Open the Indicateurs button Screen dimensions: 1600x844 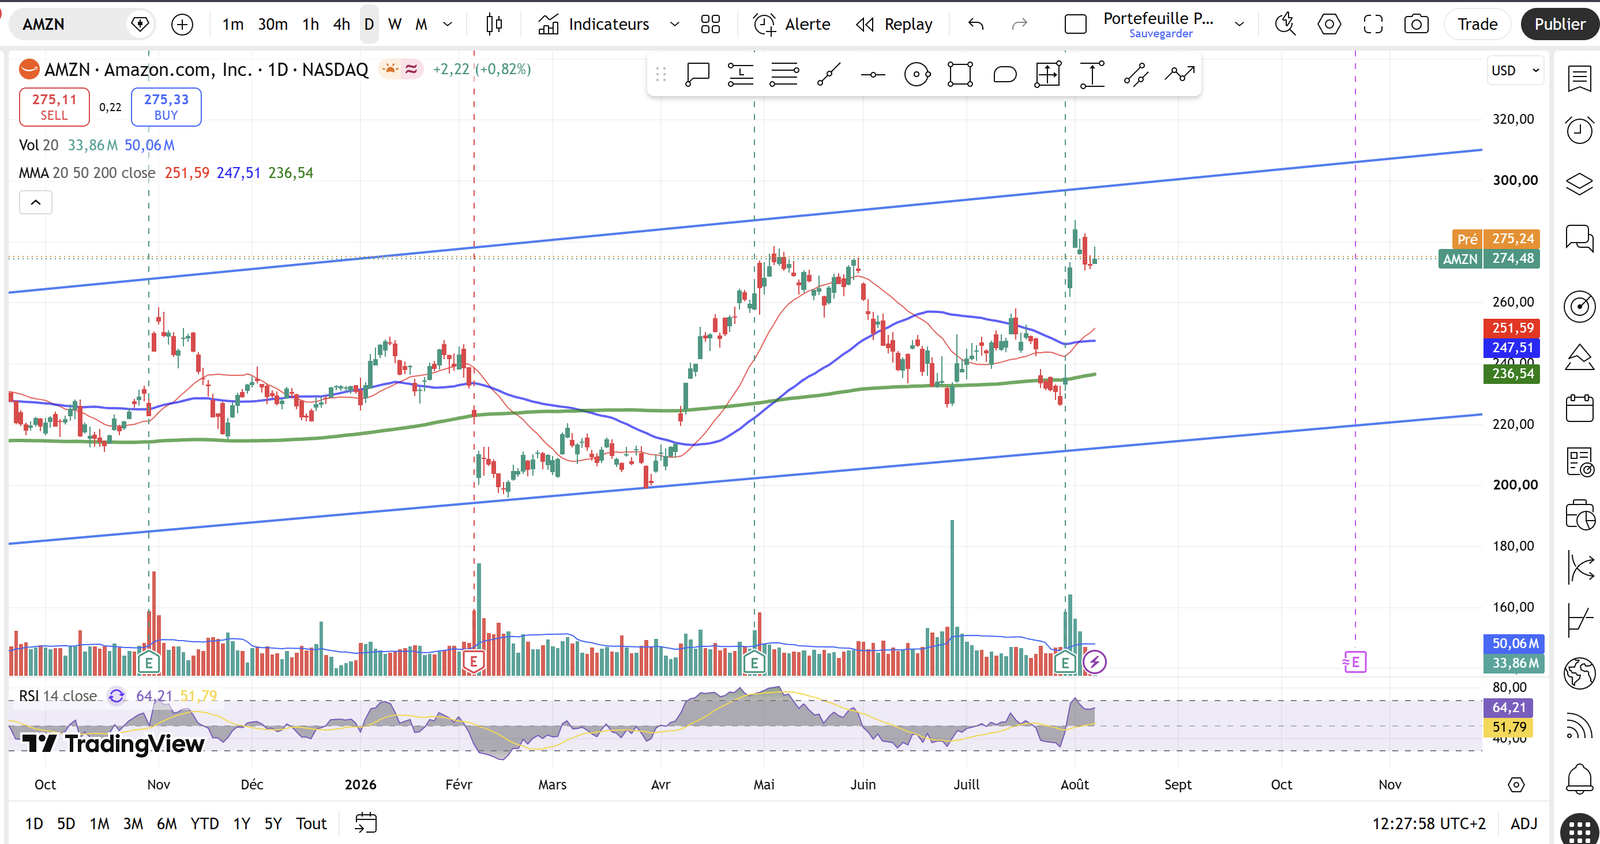coord(594,24)
